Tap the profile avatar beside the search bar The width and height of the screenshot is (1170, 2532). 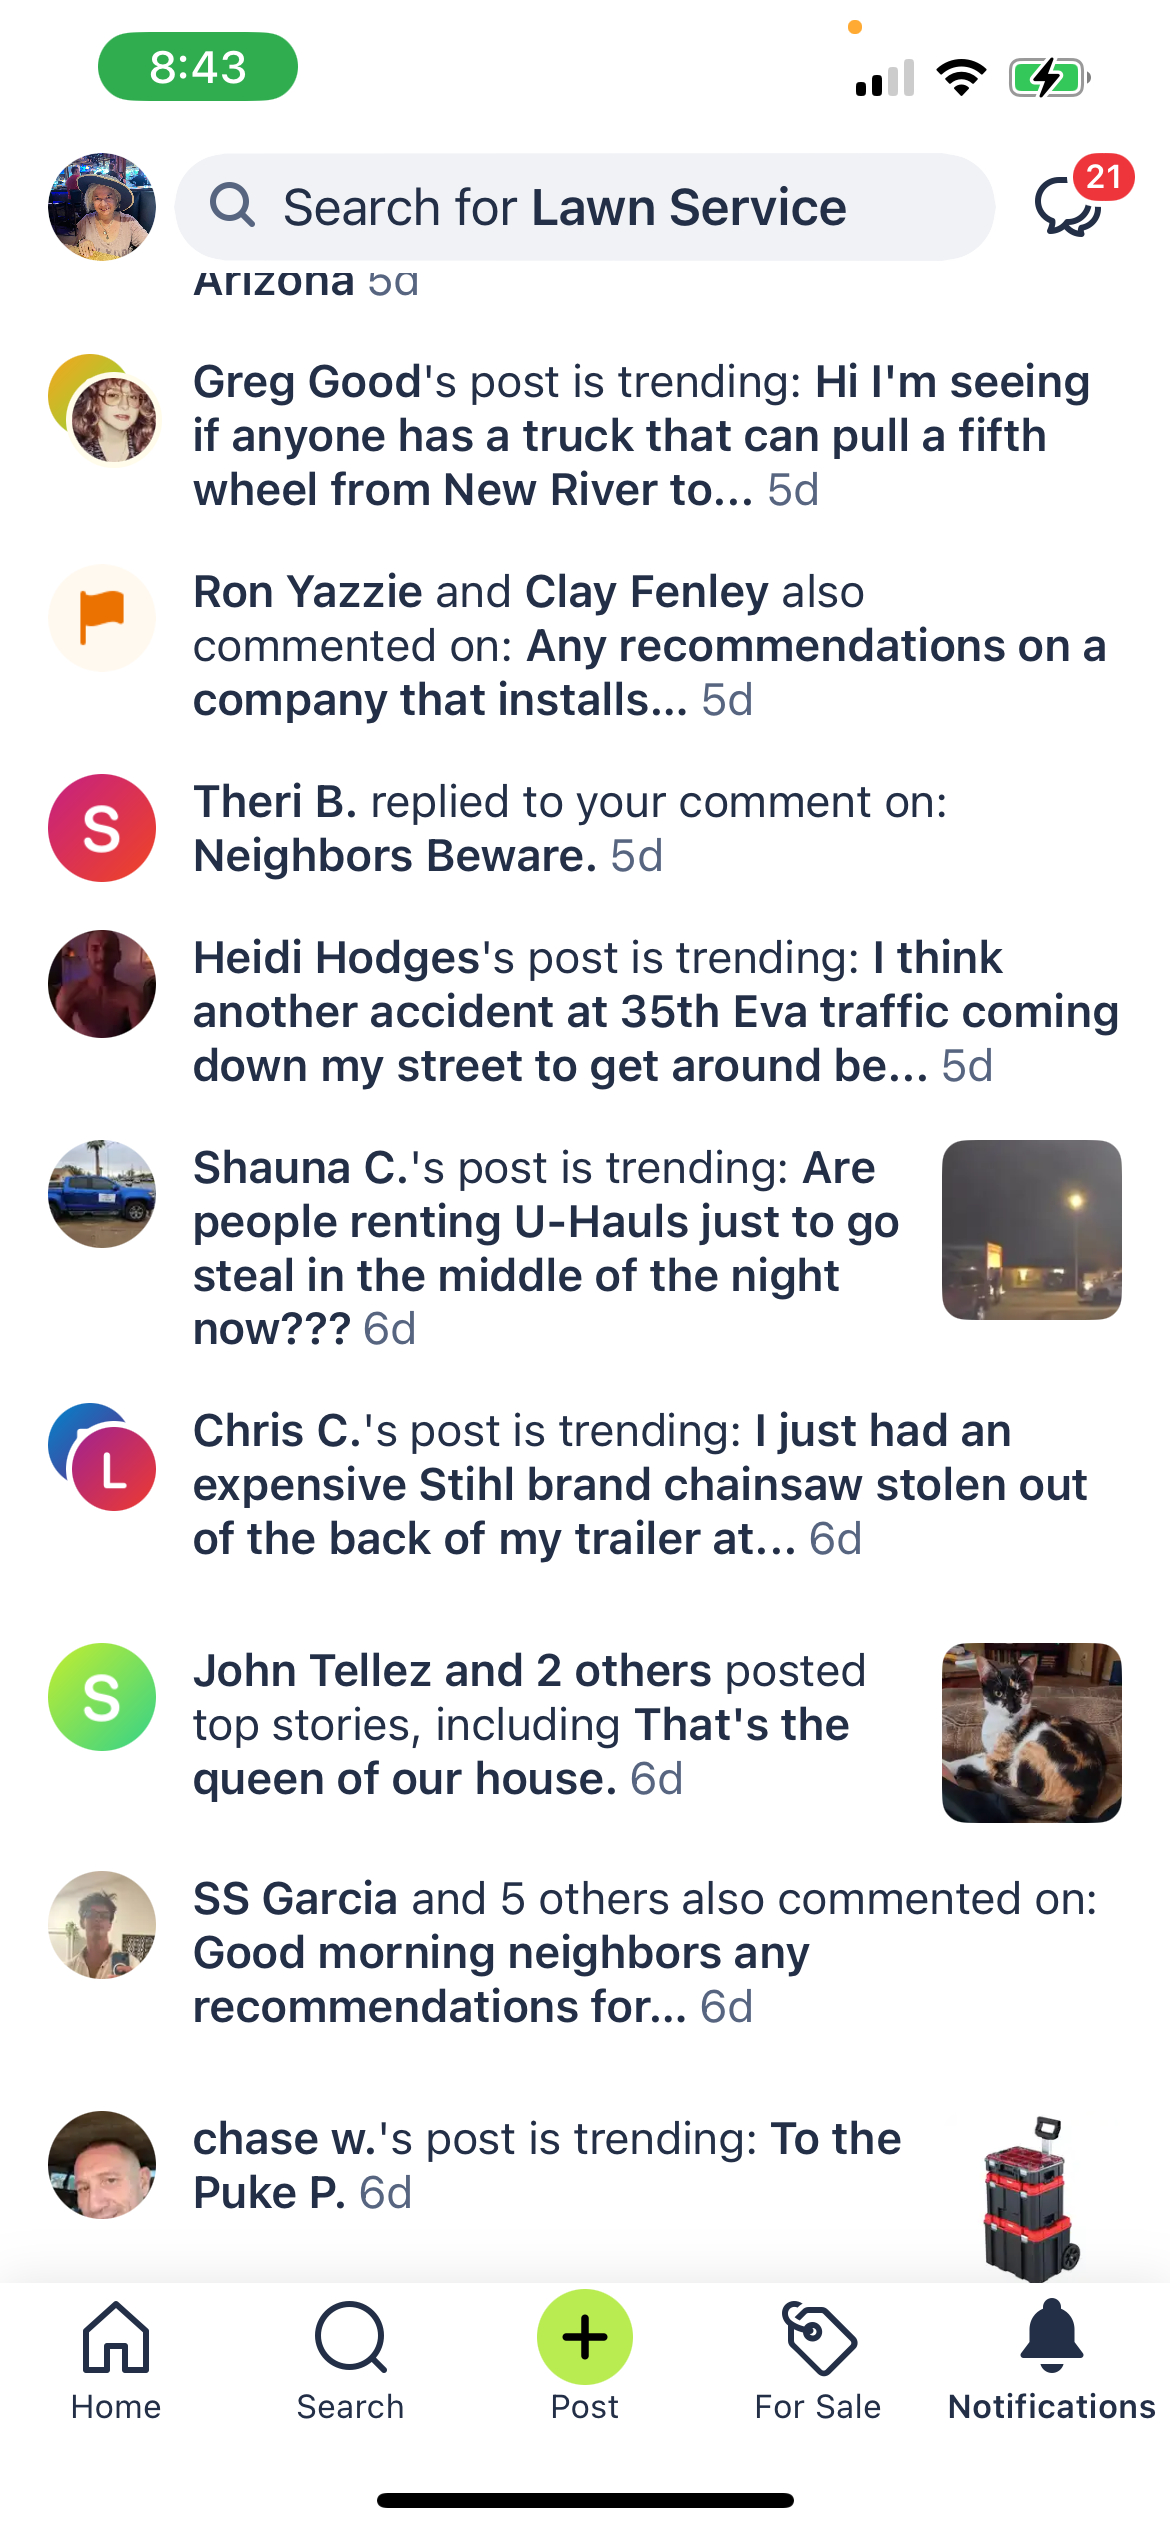click(102, 207)
